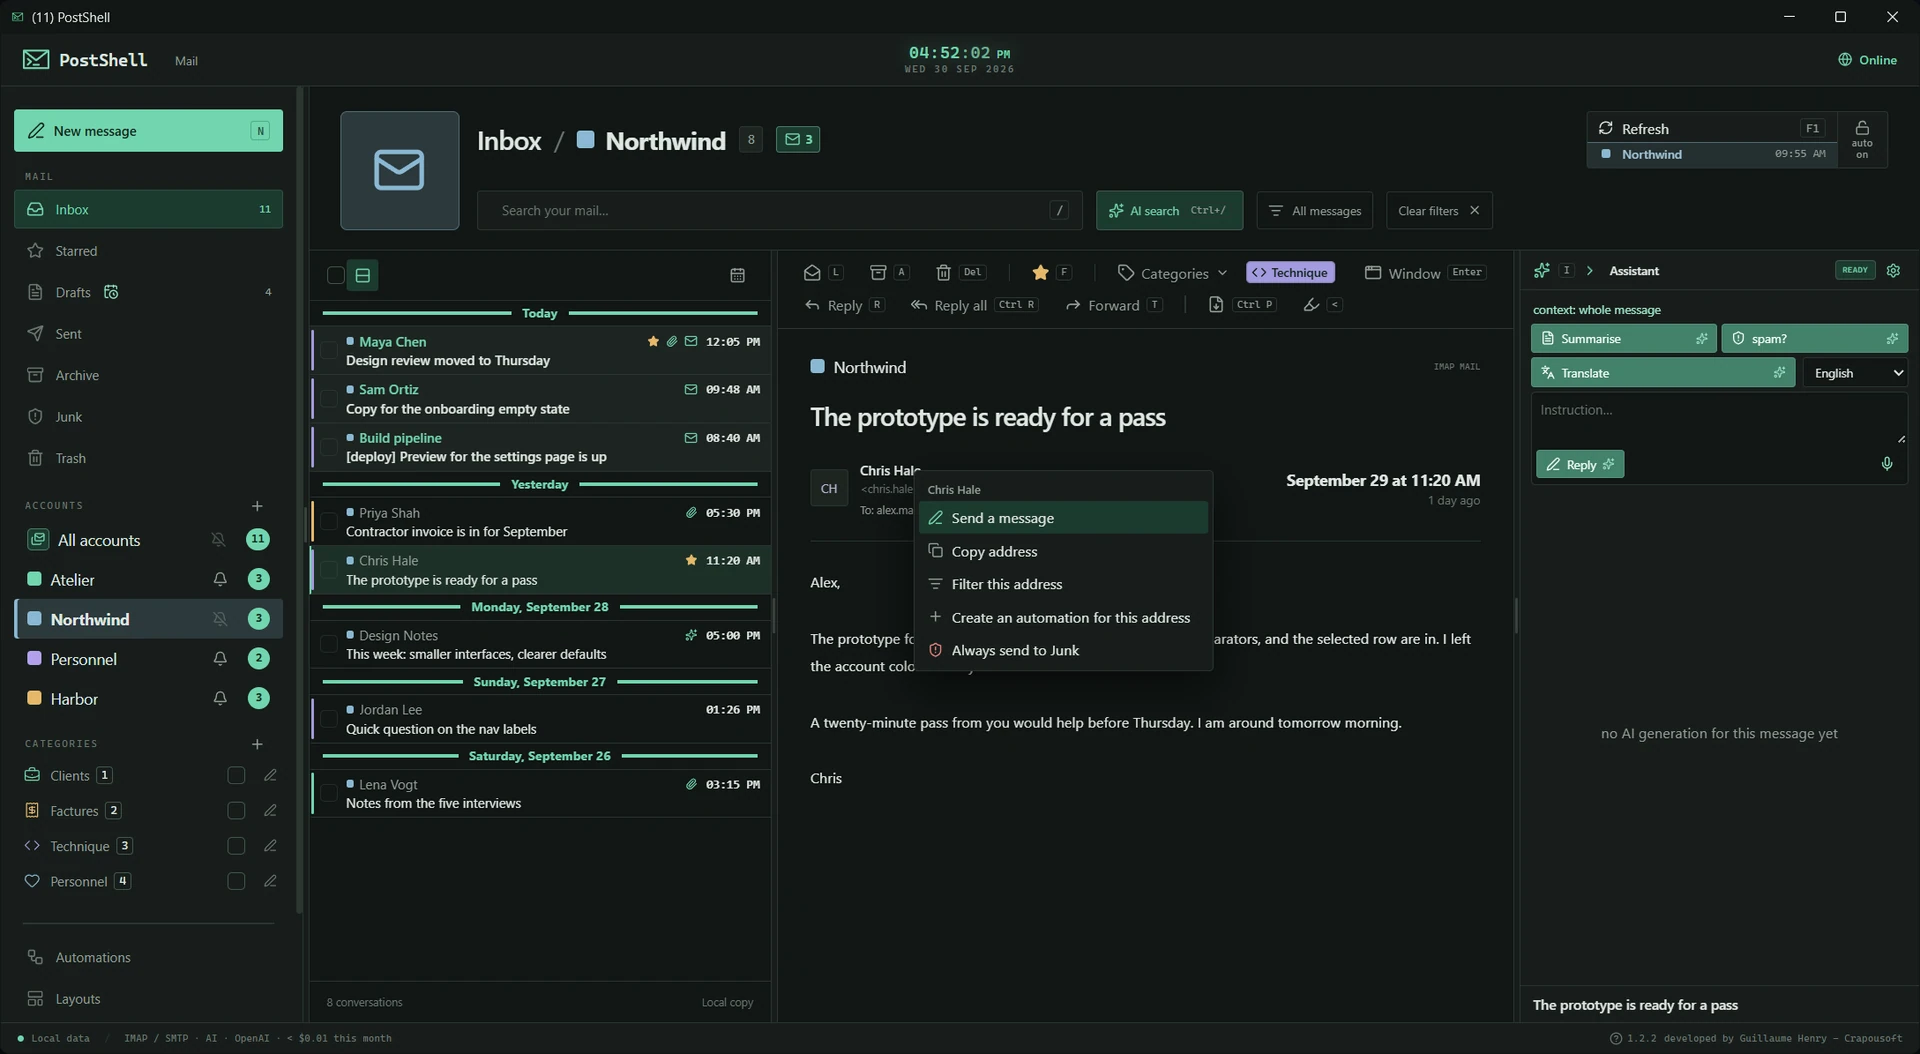The image size is (1920, 1054).
Task: Click Clear filters button
Action: (1439, 211)
